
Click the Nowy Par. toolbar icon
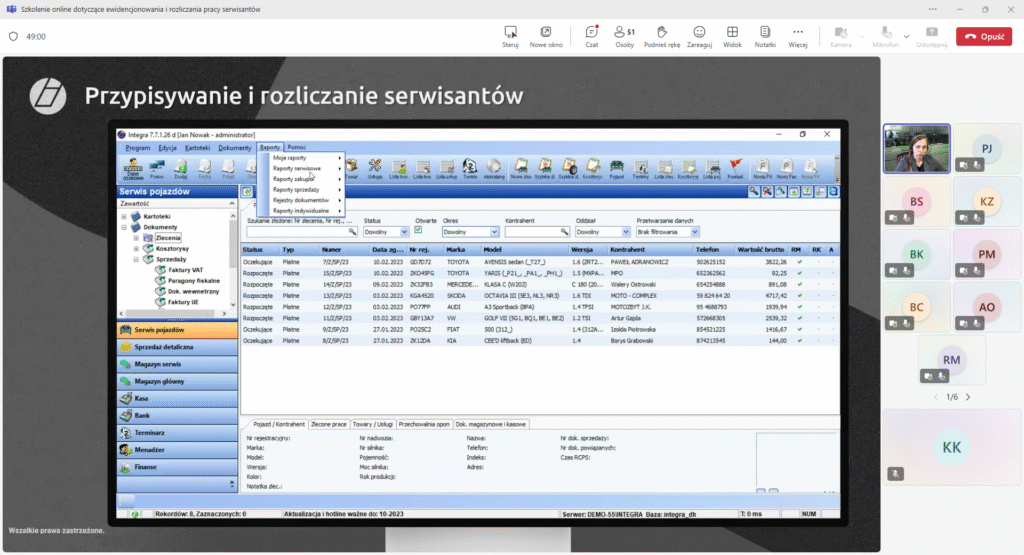786,169
